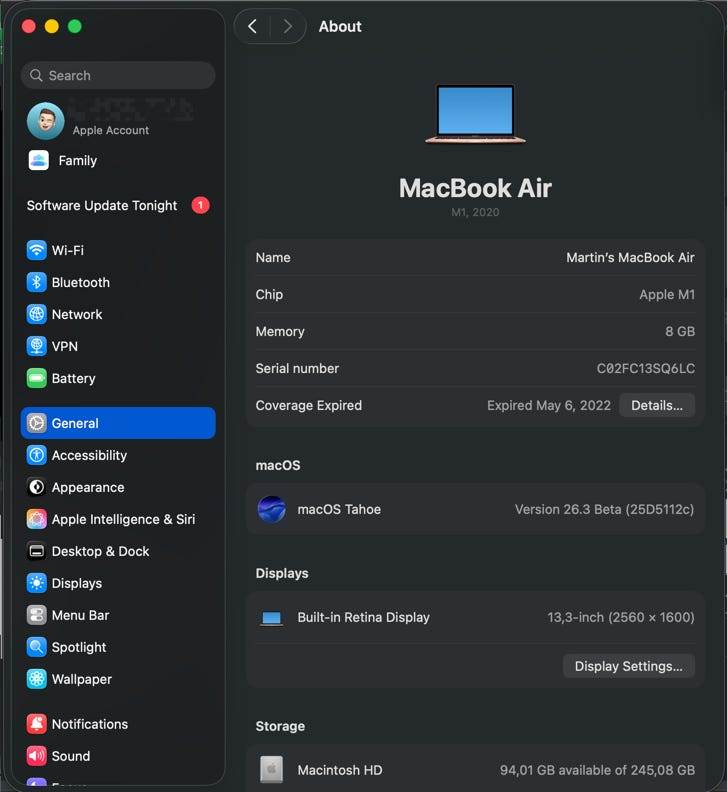
Task: Open Displays in the sidebar
Action: pos(76,583)
